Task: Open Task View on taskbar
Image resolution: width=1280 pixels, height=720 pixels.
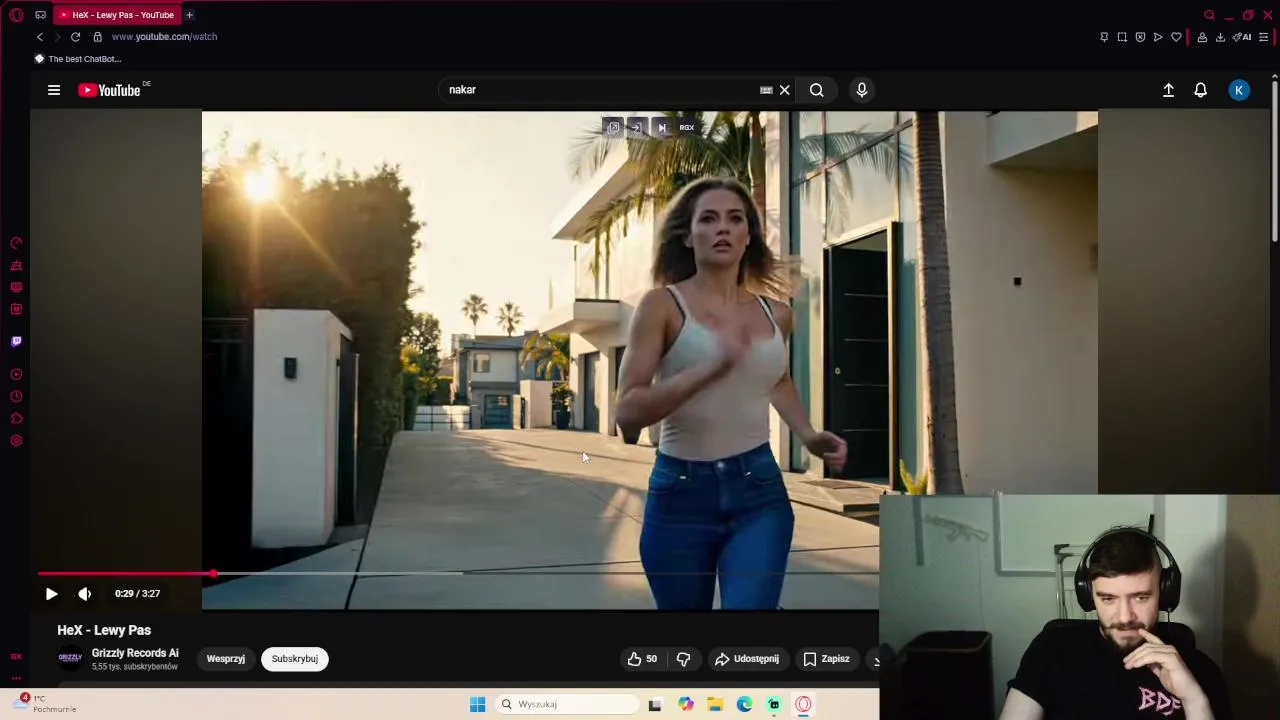Action: pos(655,705)
